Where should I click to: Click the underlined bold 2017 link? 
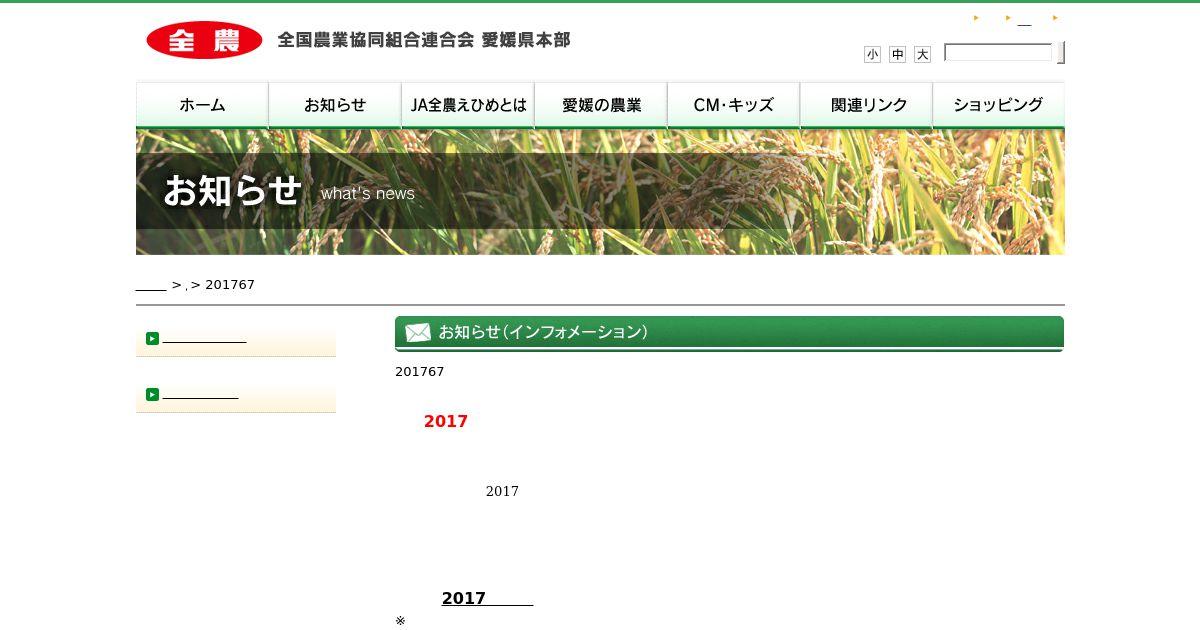(487, 598)
